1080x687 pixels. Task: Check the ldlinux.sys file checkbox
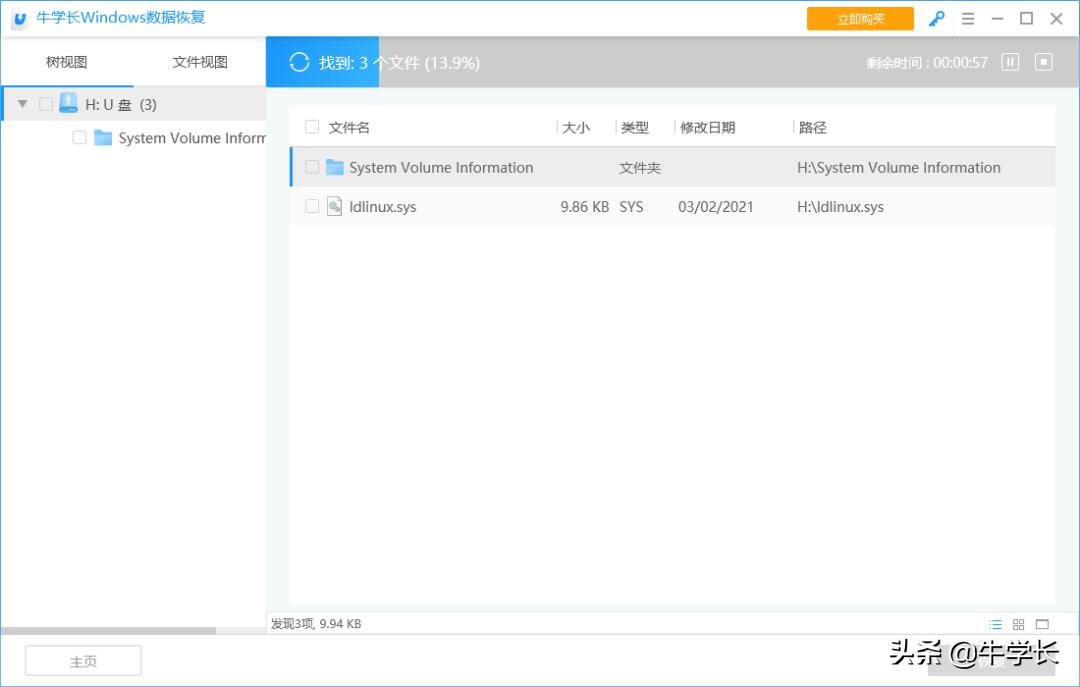(312, 207)
